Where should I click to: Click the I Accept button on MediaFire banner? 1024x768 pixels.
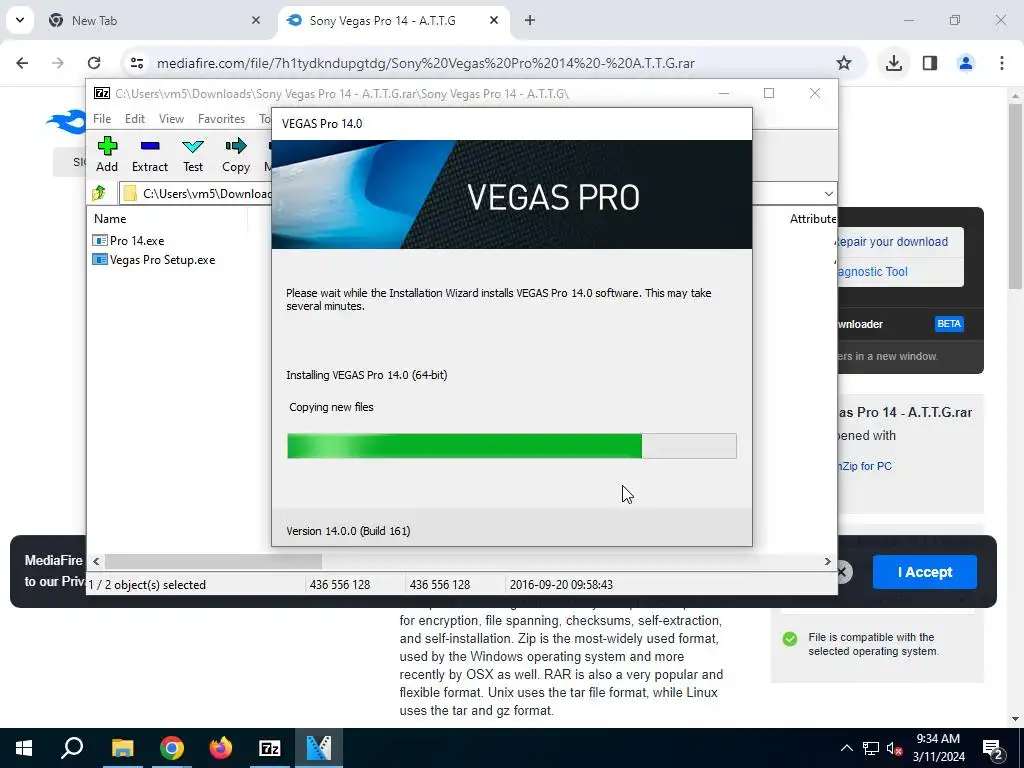(x=925, y=572)
